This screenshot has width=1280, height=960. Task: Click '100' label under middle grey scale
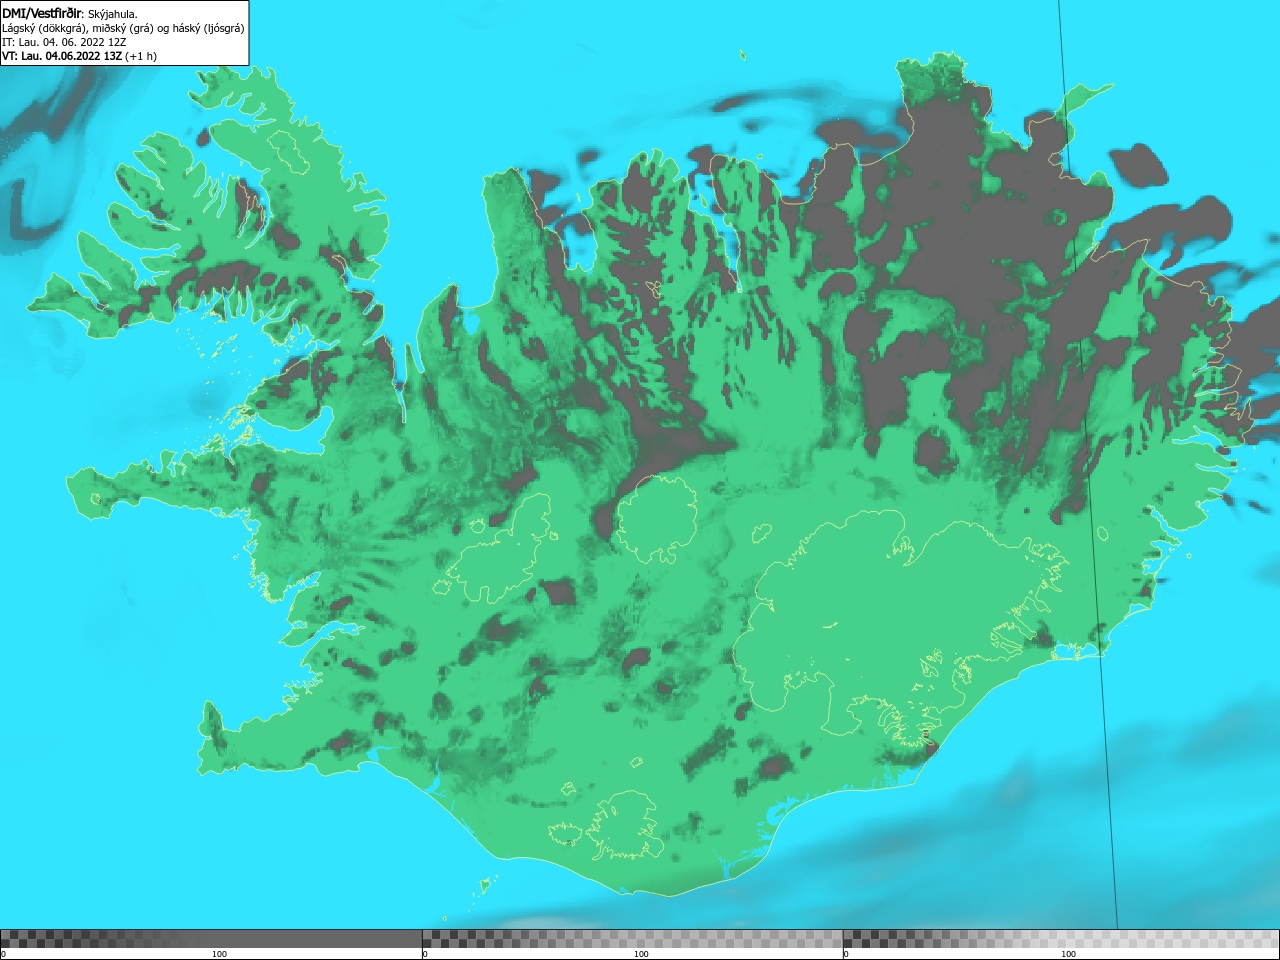[x=641, y=954]
